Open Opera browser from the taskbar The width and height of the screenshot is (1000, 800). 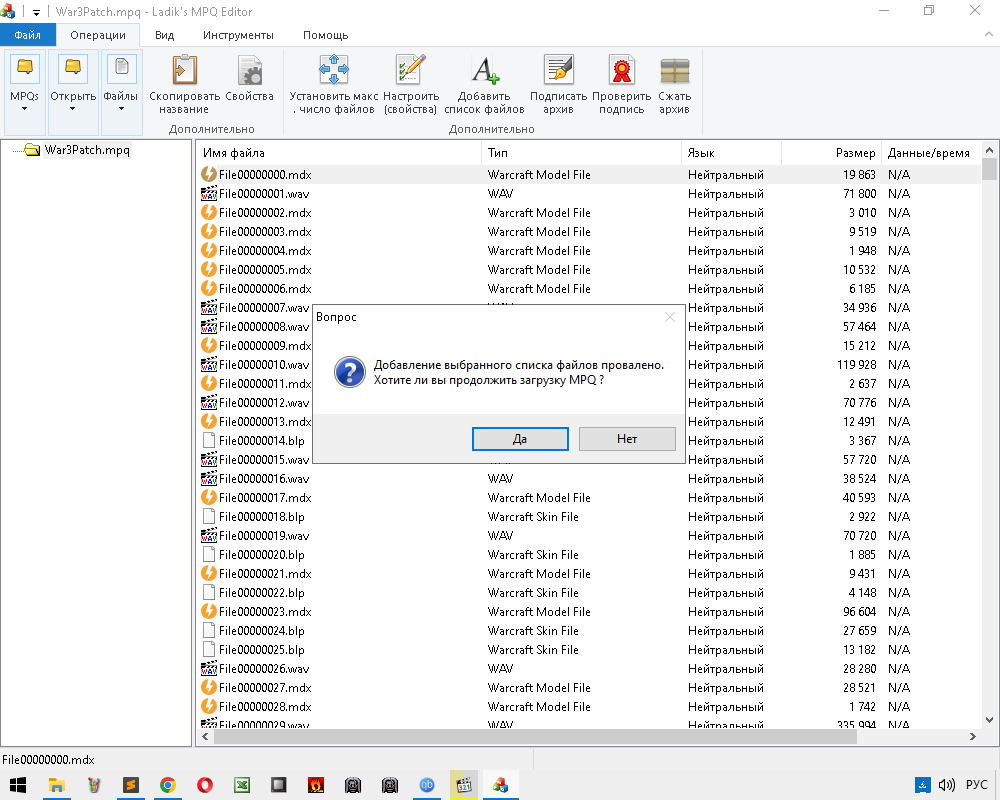point(205,785)
